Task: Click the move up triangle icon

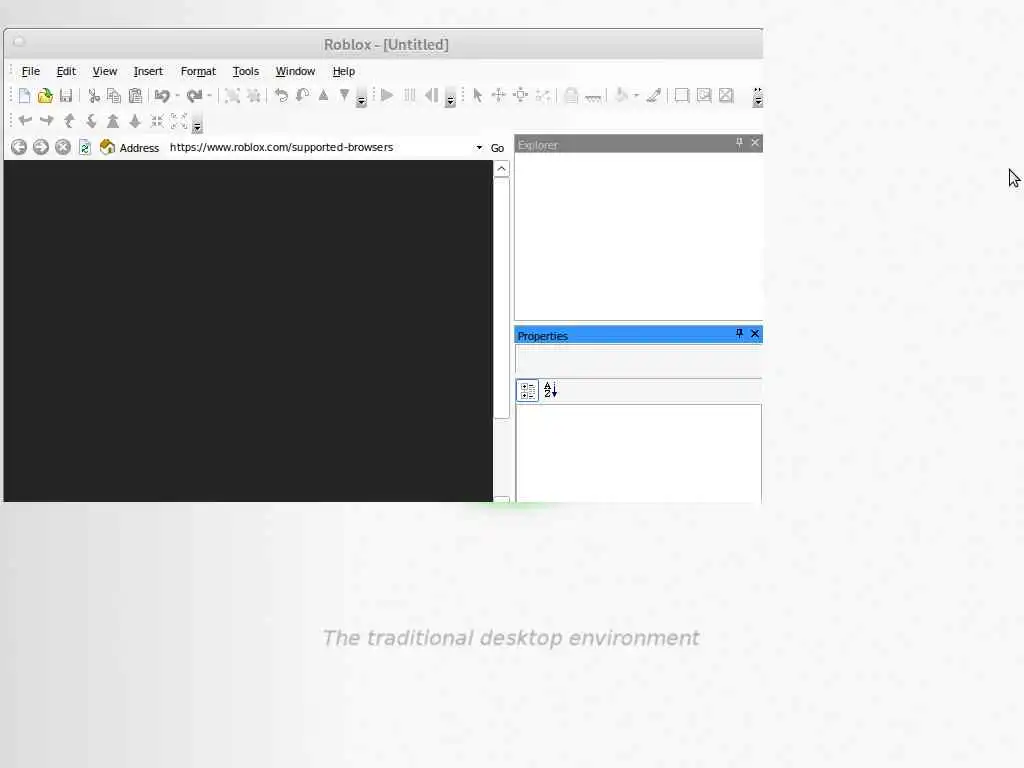Action: click(x=323, y=95)
